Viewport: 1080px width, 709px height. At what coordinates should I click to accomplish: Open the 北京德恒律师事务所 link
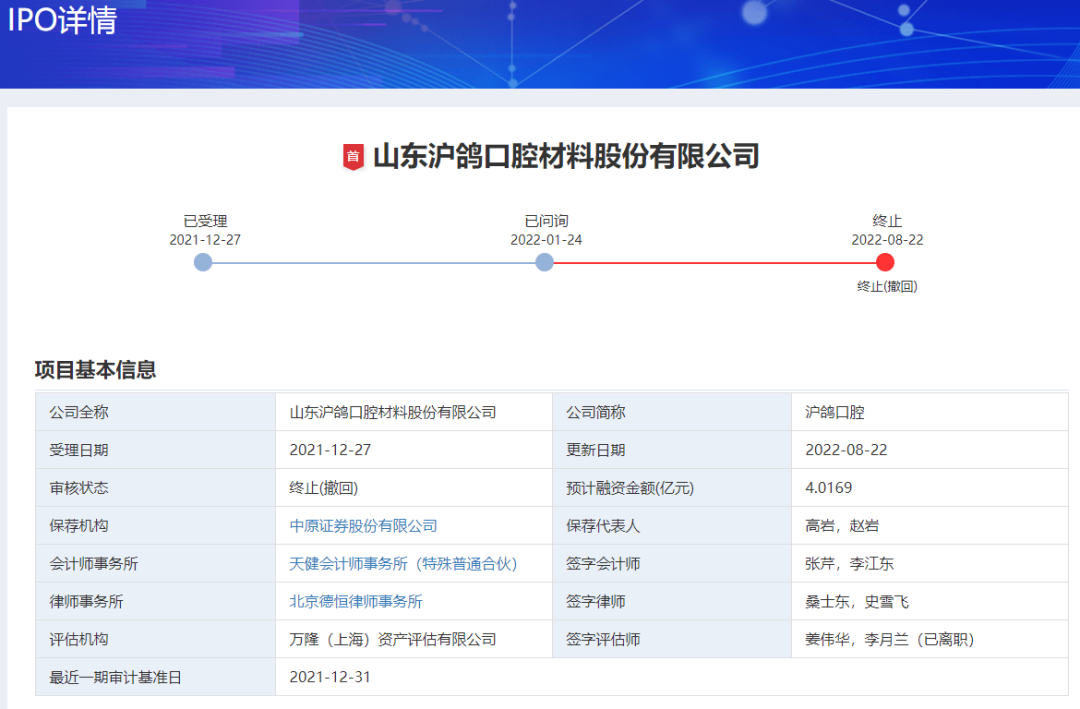pyautogui.click(x=356, y=602)
